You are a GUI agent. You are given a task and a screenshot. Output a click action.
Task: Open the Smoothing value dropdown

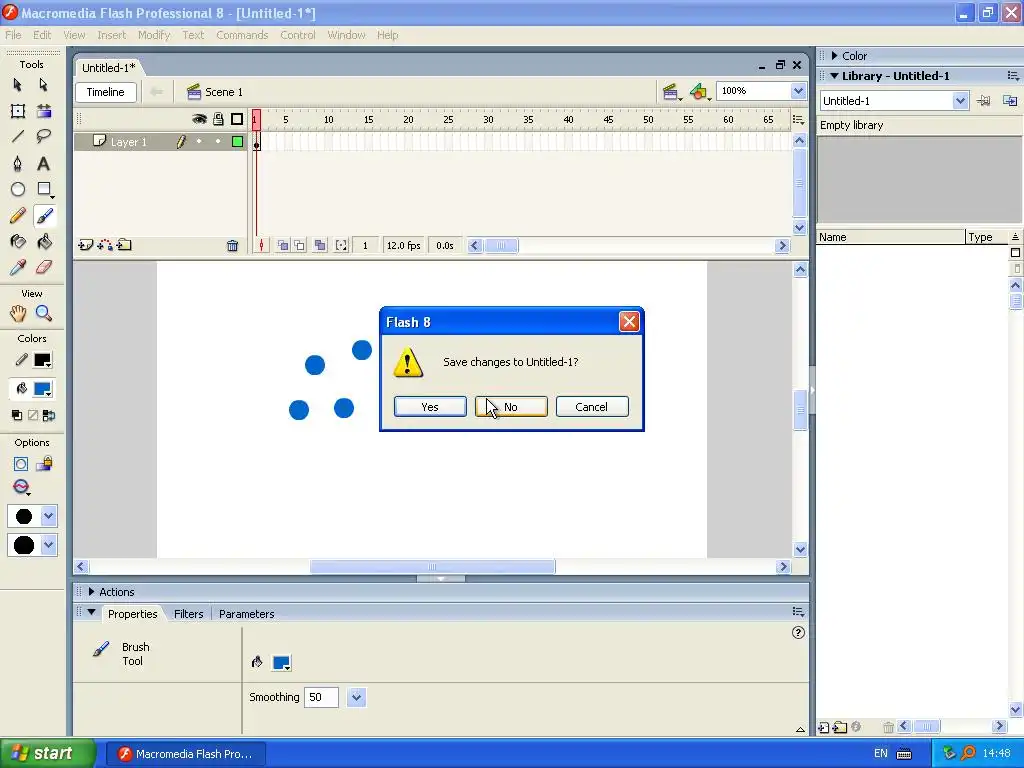[356, 697]
